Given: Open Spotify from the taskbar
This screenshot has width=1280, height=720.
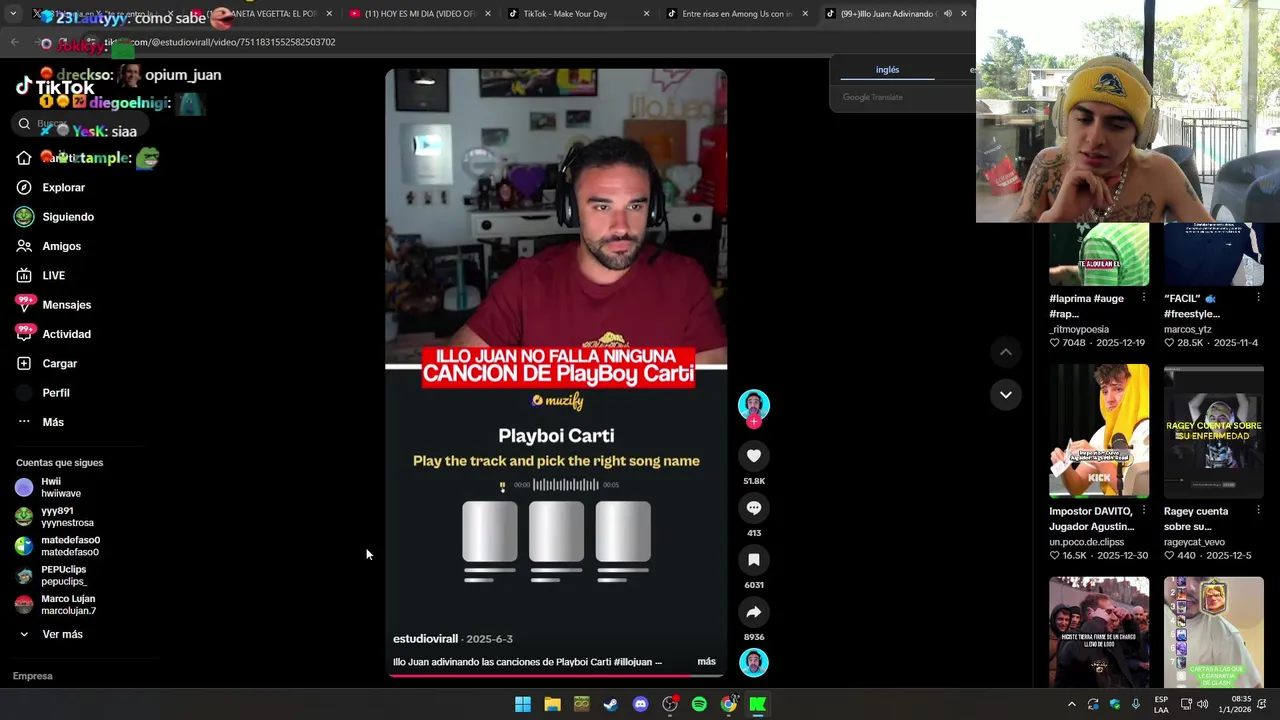Looking at the screenshot, I should click(x=699, y=704).
